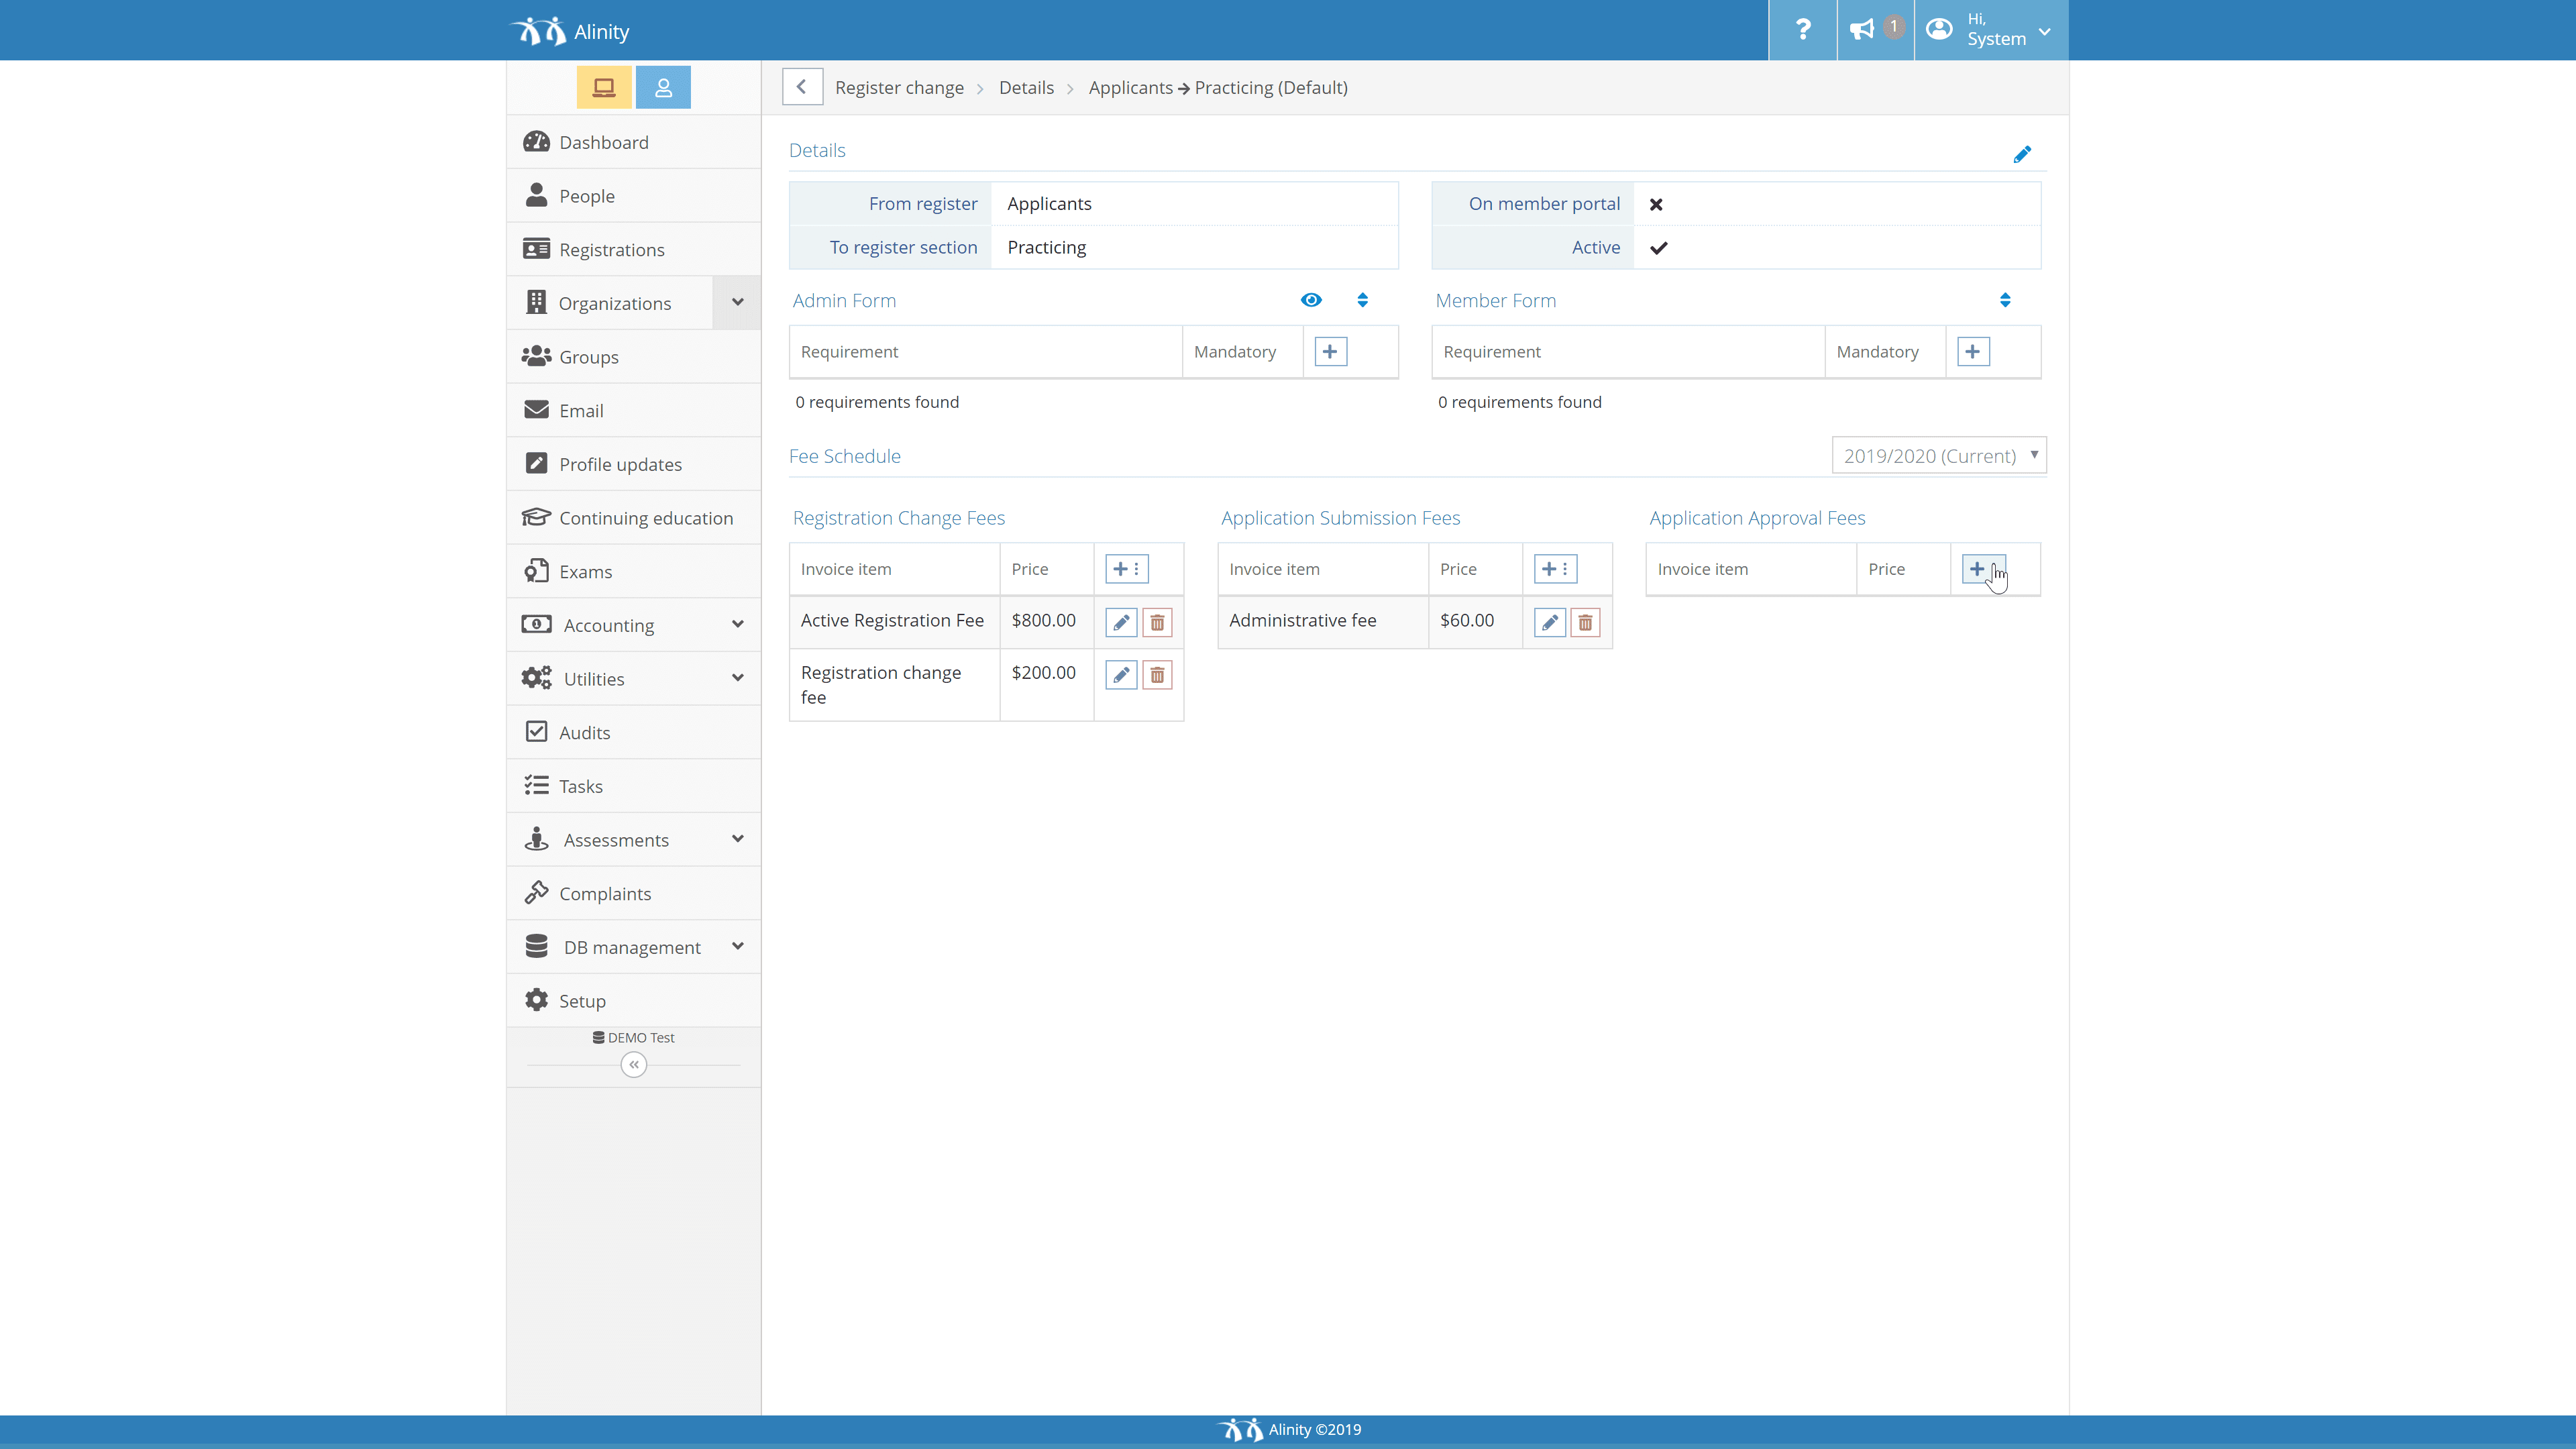The width and height of the screenshot is (2576, 1449).
Task: Go back using the breadcrumb back arrow
Action: (802, 87)
